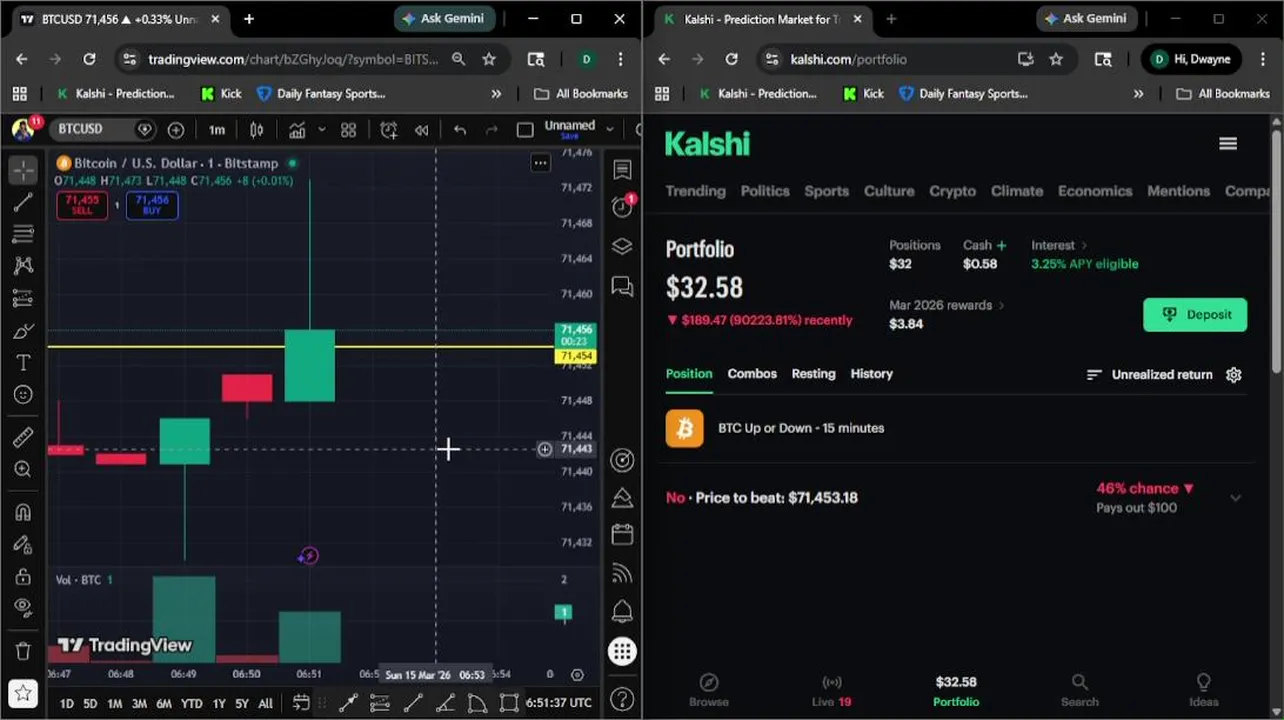Open the chats panel icon
The height and width of the screenshot is (720, 1284).
coord(622,288)
